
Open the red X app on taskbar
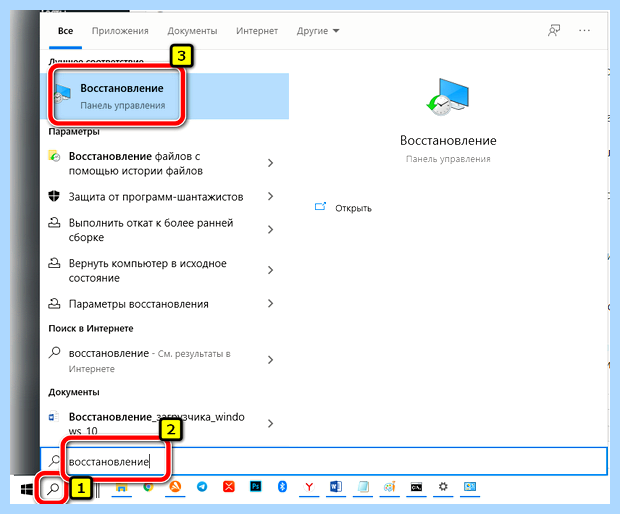[x=229, y=487]
